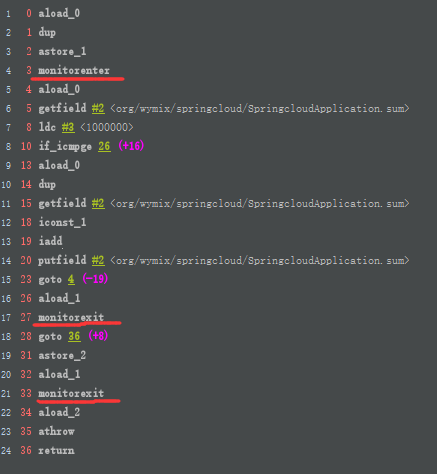Screen dimensions: 437x474
Task: Select astore_2 at offset 31
Action: pos(62,355)
